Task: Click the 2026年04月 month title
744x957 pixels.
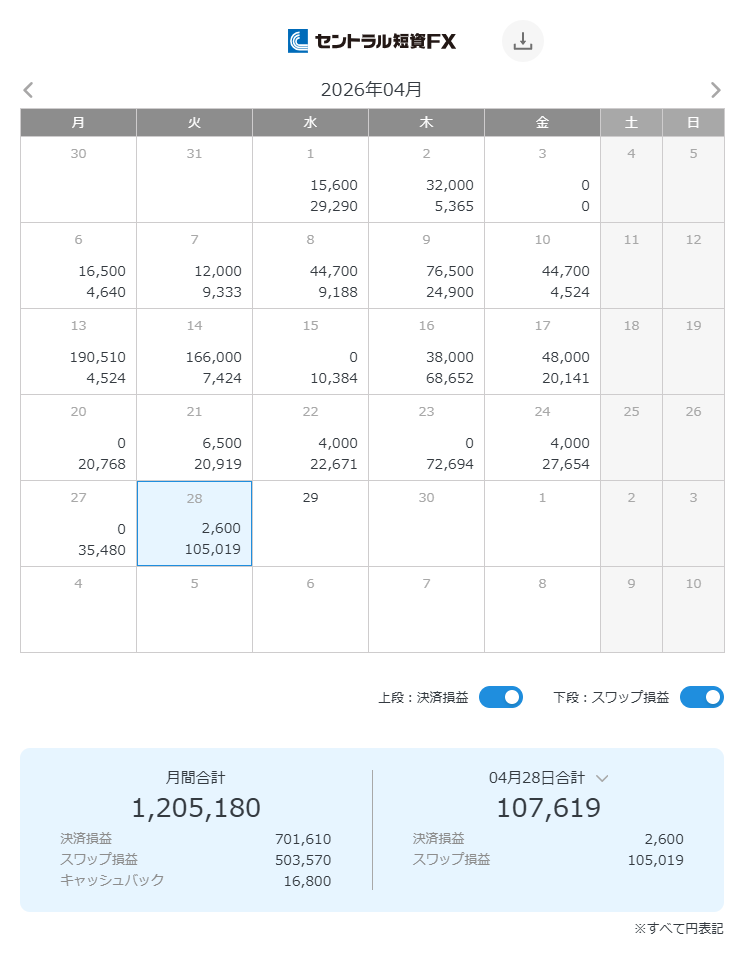Action: tap(371, 90)
